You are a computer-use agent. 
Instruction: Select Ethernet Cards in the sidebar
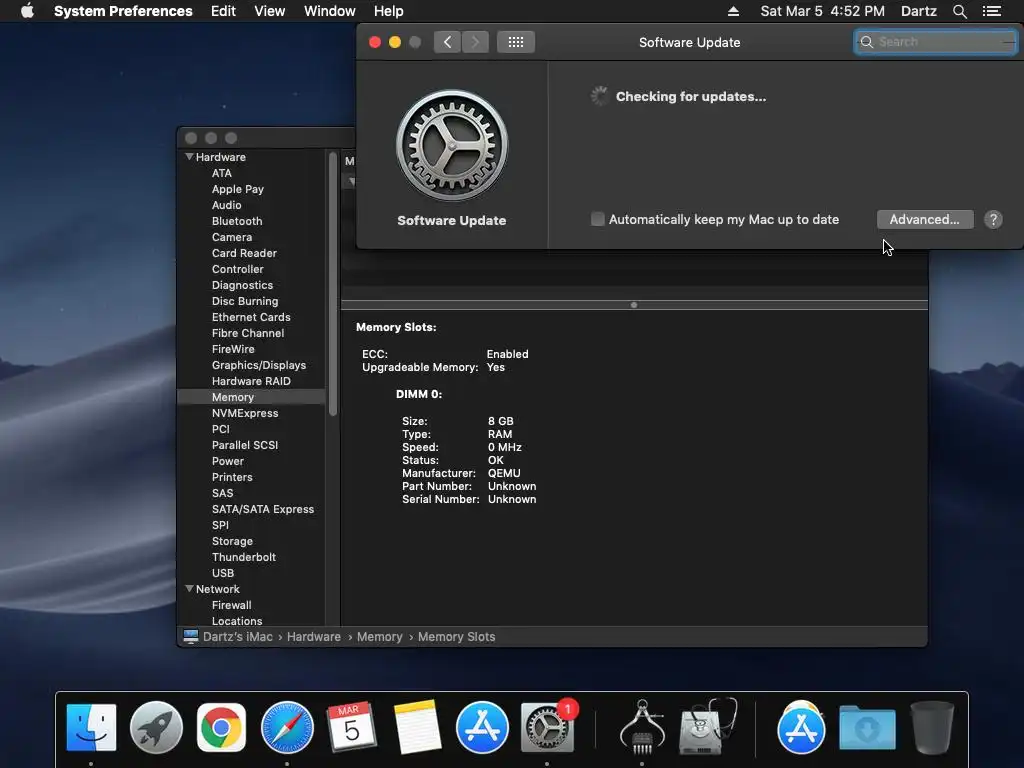251,317
